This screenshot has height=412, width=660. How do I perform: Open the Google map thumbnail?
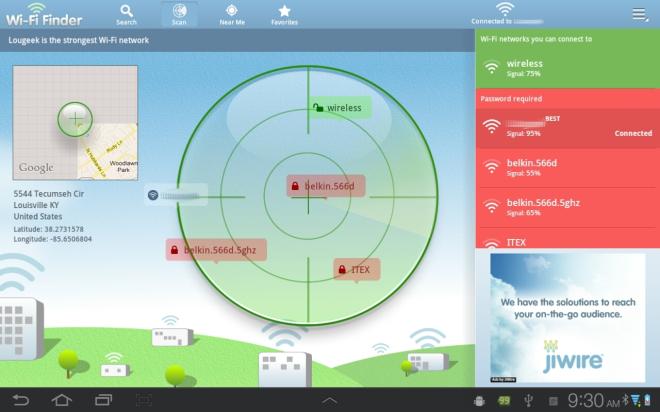75,122
